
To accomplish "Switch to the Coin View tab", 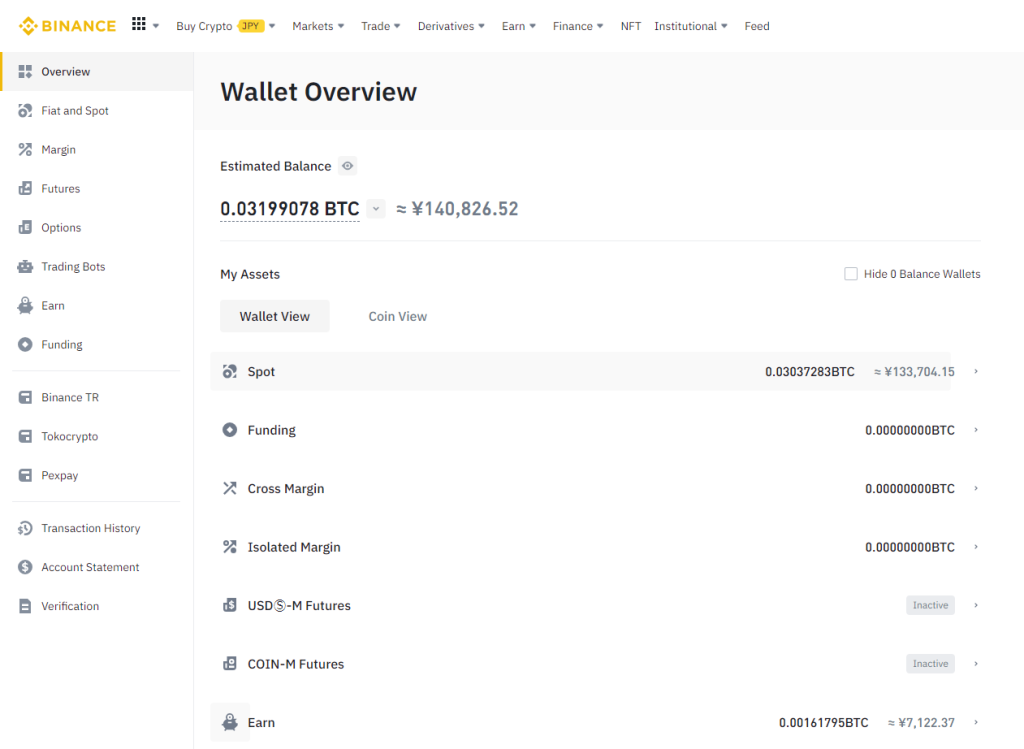I will tap(397, 316).
